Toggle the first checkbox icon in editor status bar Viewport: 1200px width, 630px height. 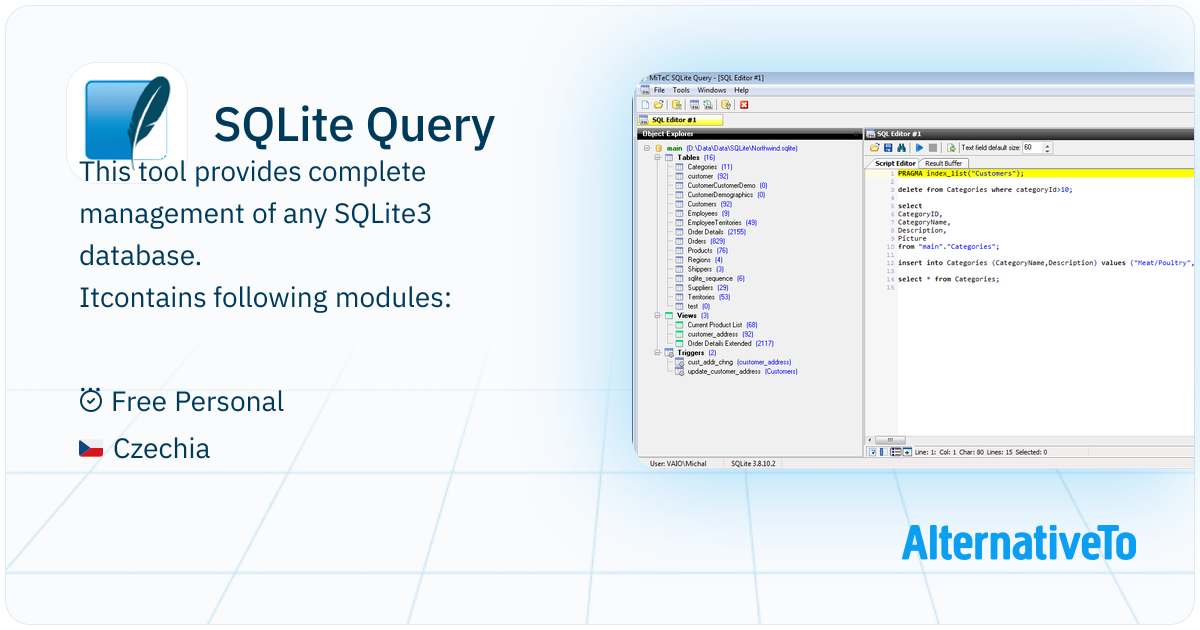coord(872,452)
